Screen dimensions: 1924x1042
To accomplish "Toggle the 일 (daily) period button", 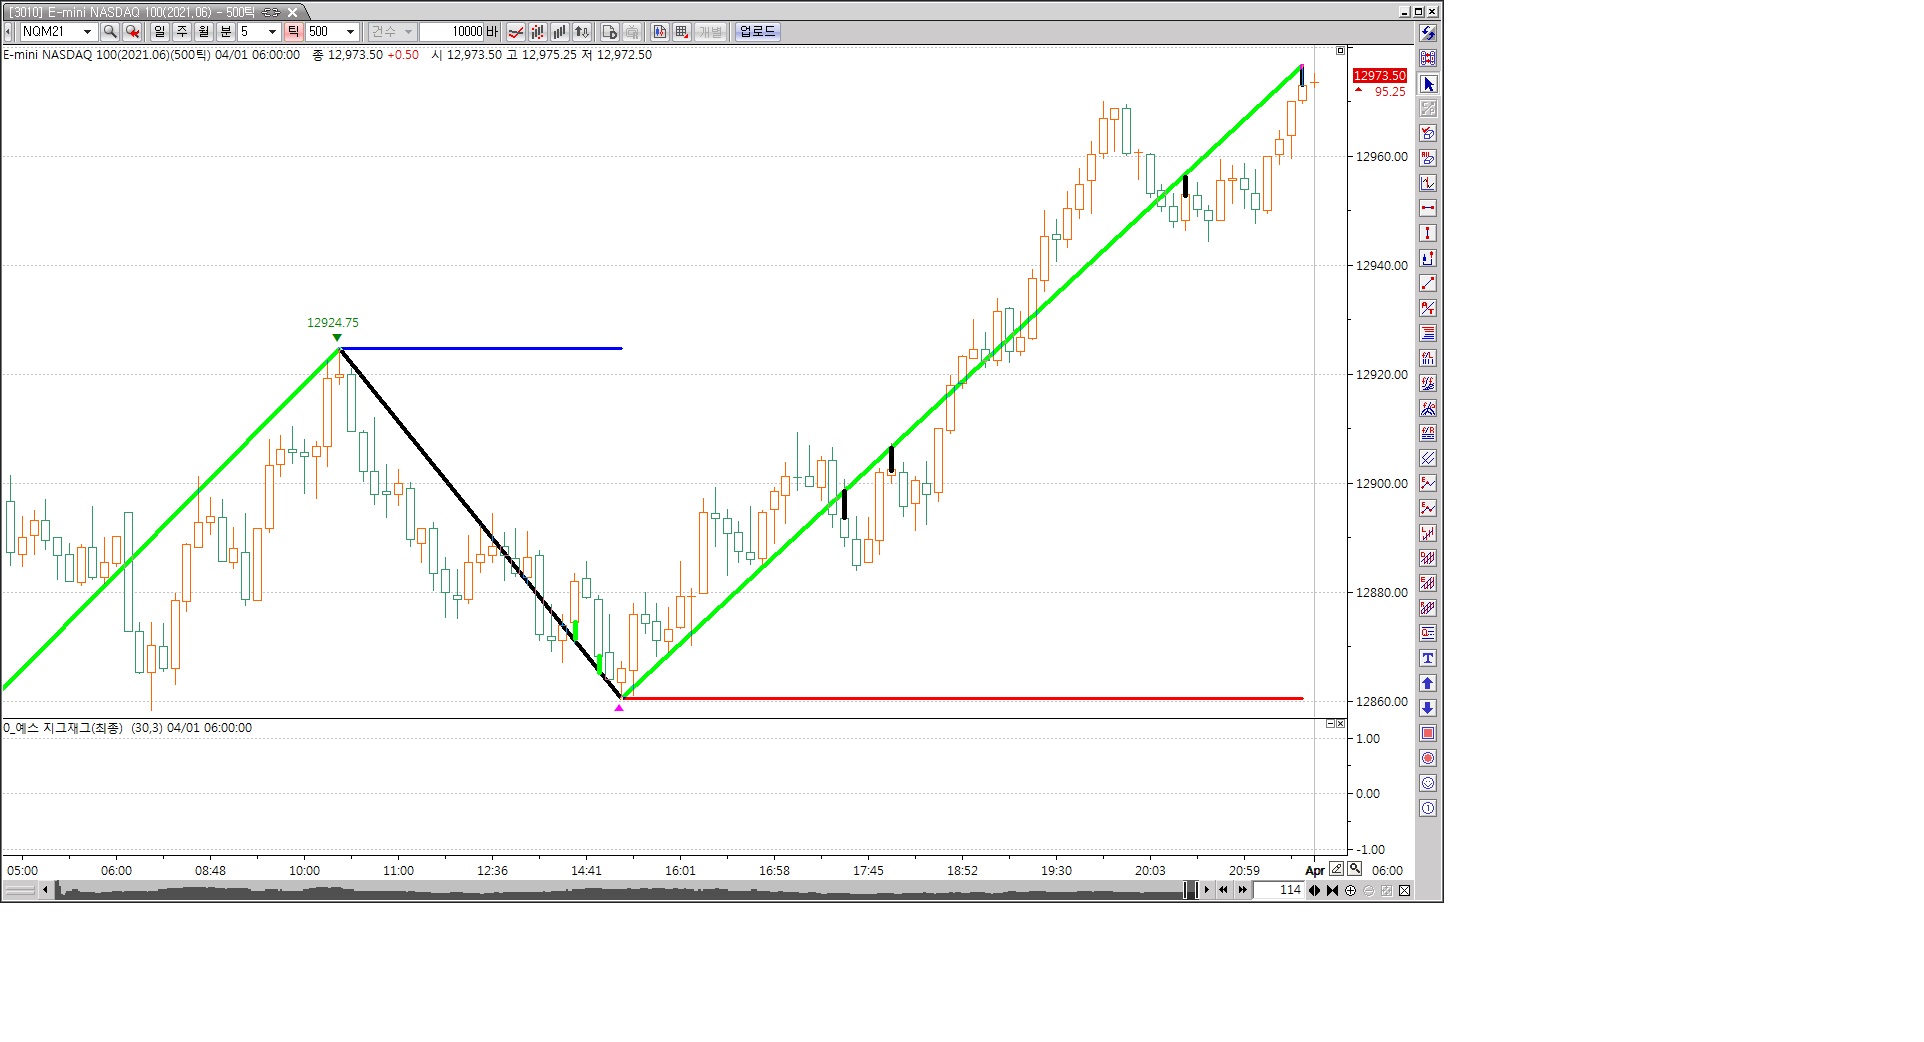I will click(x=160, y=32).
